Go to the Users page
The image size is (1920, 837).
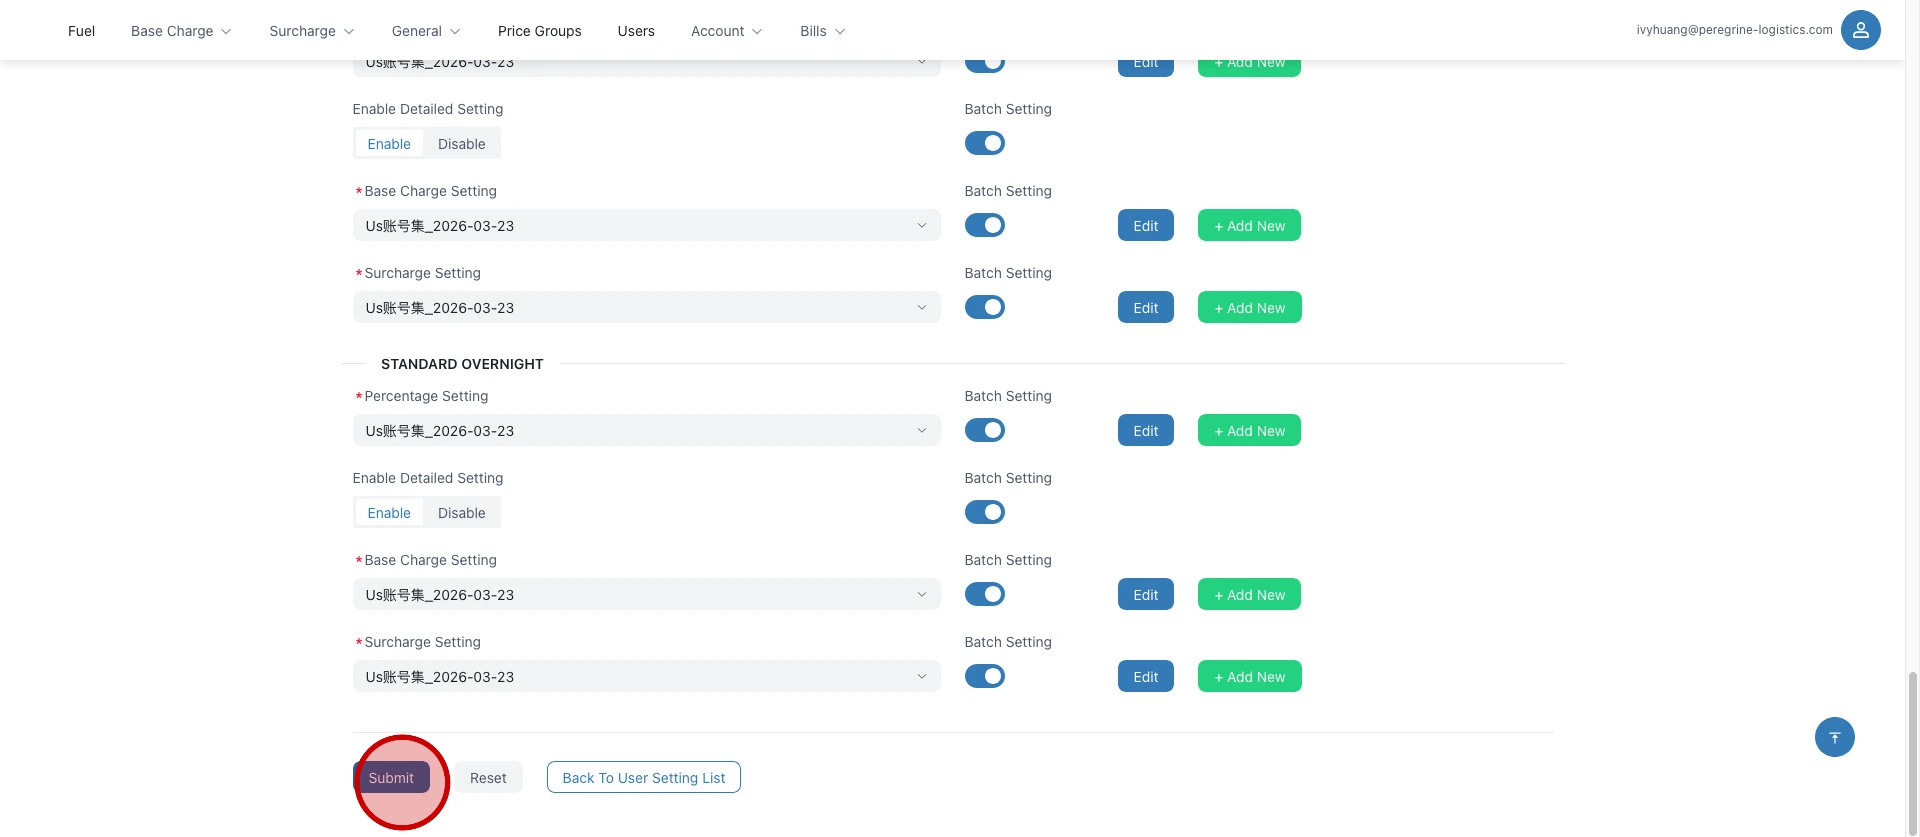pos(635,31)
